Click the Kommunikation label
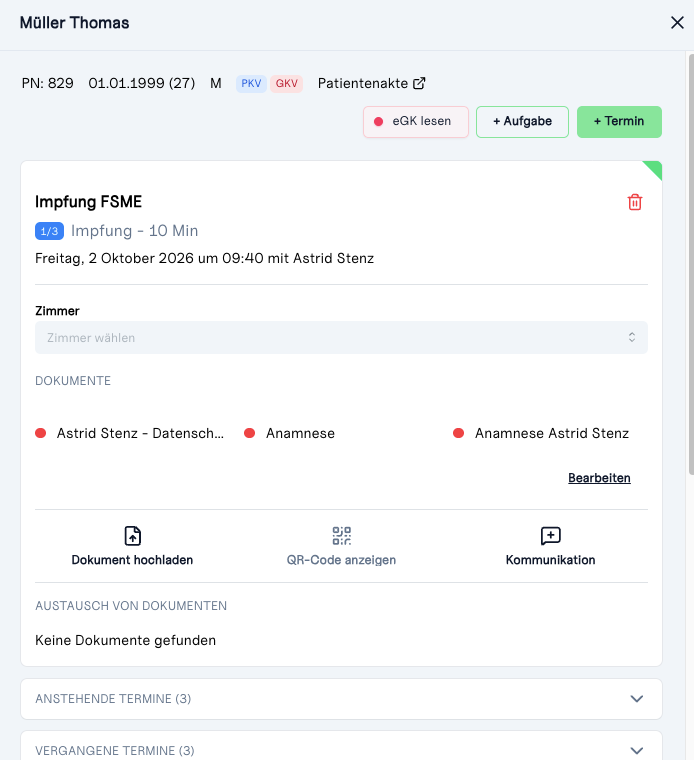Viewport: 694px width, 760px height. [x=551, y=560]
